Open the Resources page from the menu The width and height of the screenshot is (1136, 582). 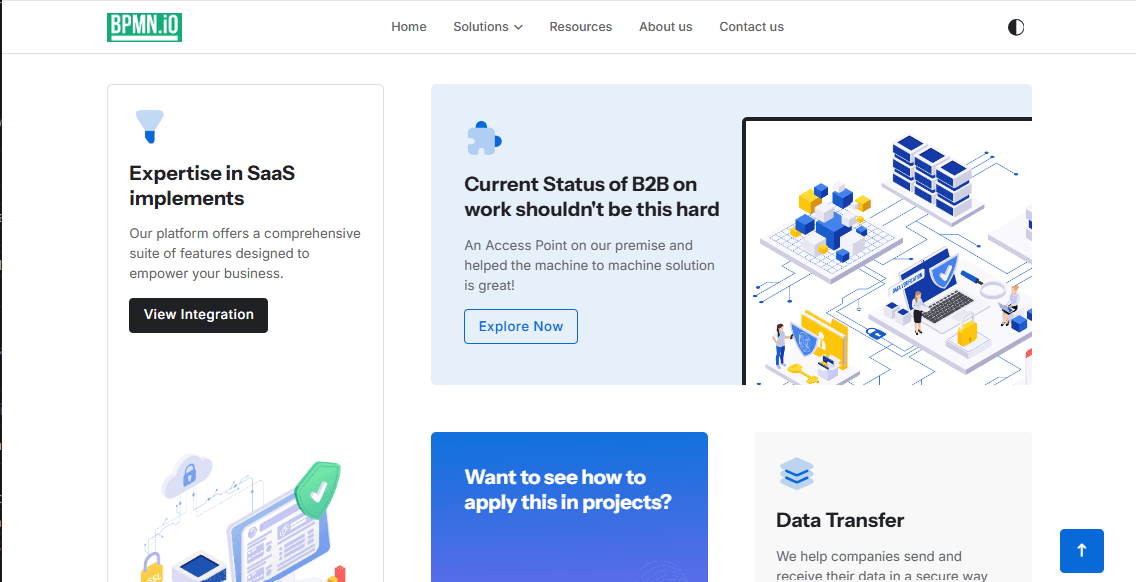click(581, 27)
